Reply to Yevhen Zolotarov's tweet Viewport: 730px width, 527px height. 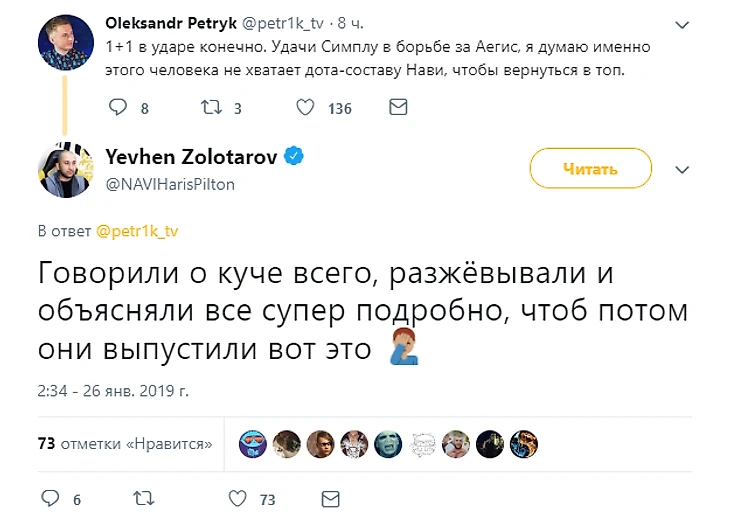50,498
